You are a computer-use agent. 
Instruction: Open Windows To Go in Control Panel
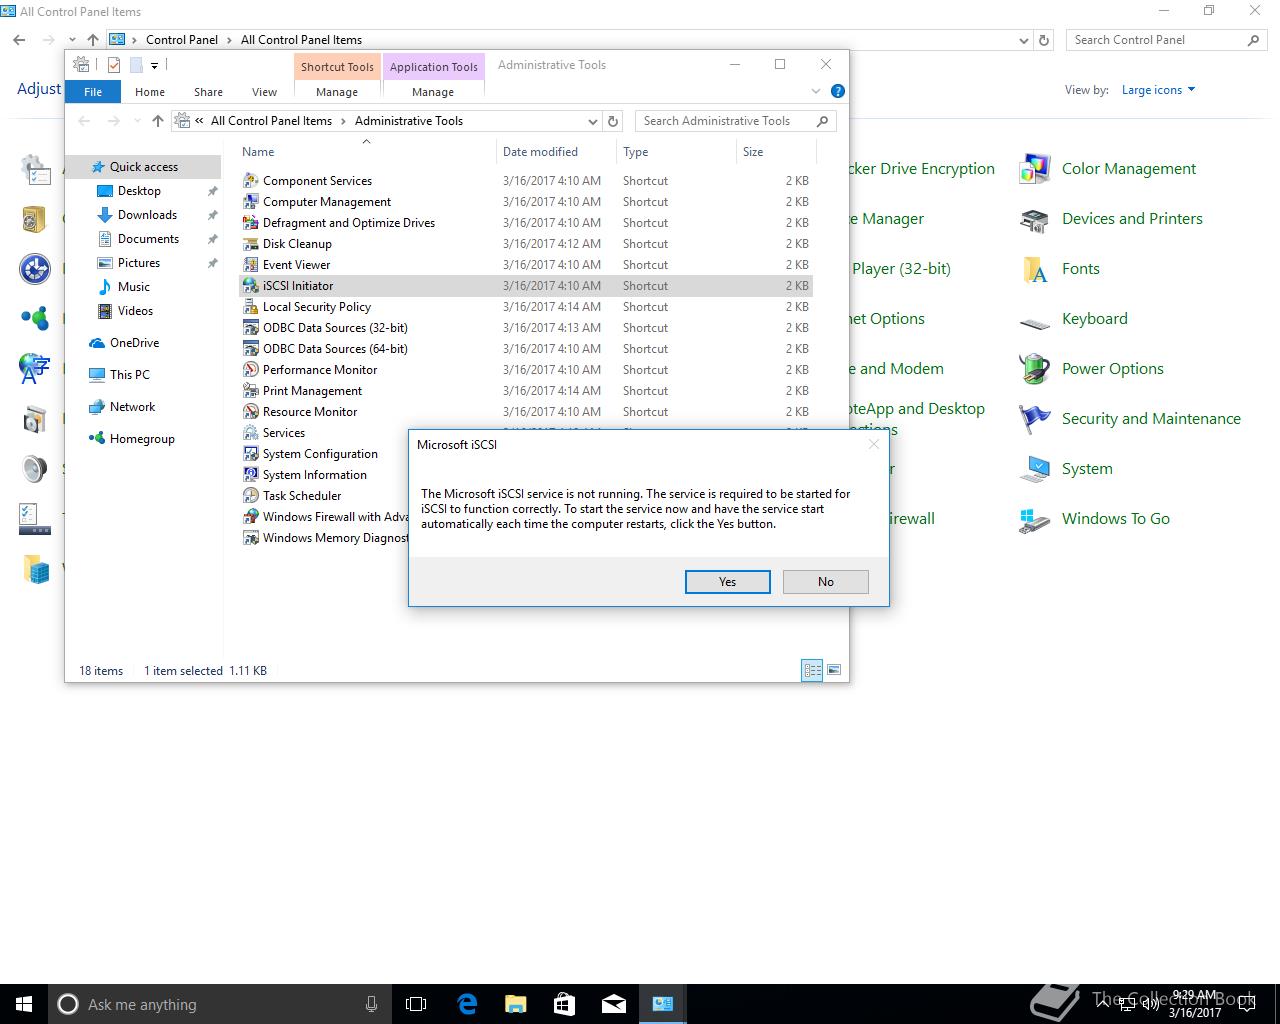pos(1115,519)
